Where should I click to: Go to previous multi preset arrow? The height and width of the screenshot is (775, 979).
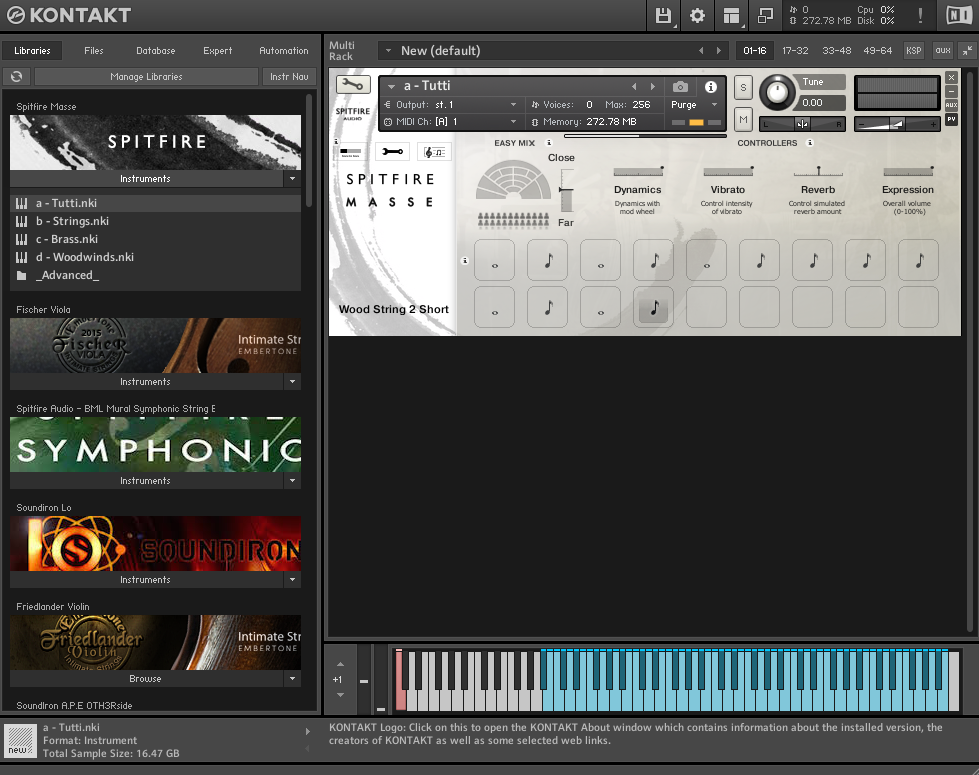[701, 51]
